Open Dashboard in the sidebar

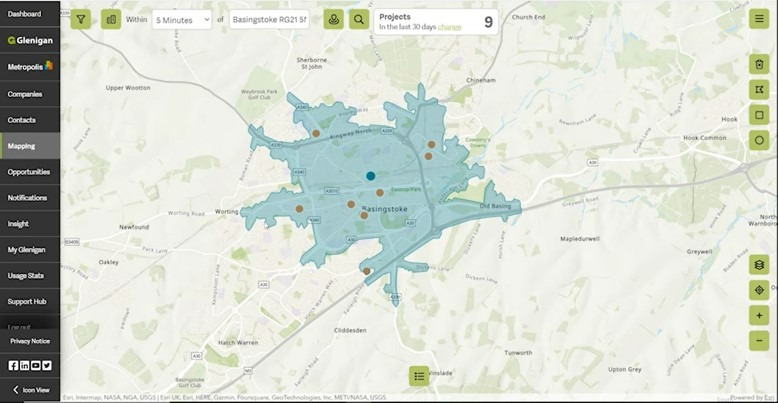point(30,14)
